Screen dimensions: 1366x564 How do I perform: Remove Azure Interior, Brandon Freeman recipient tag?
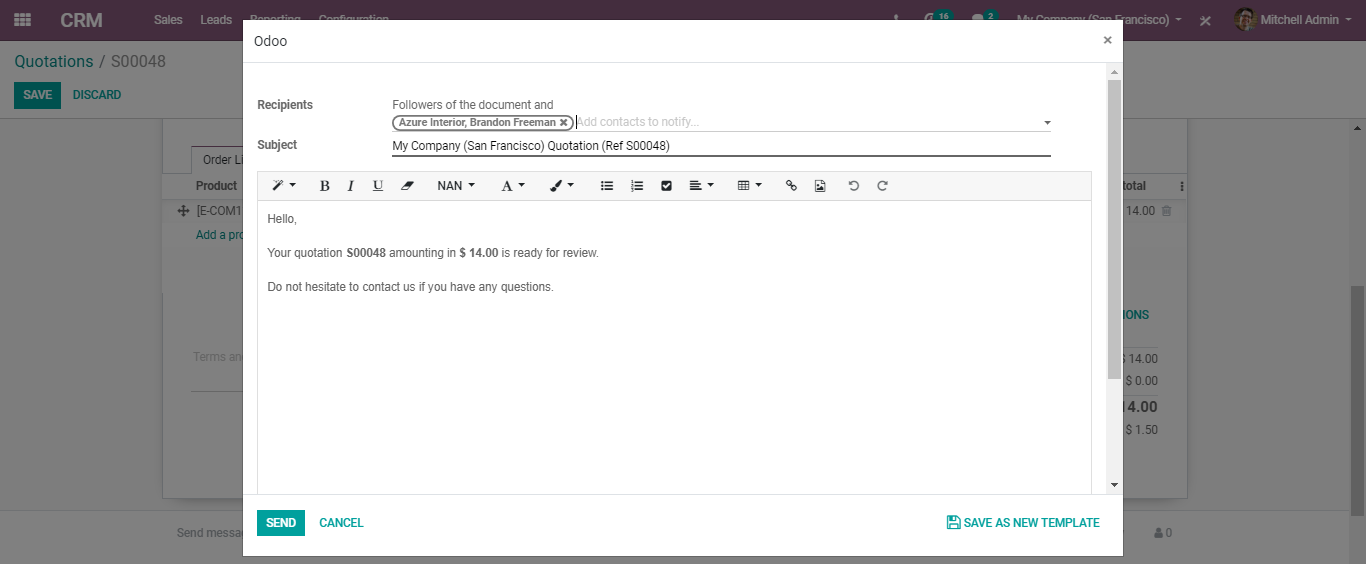563,123
